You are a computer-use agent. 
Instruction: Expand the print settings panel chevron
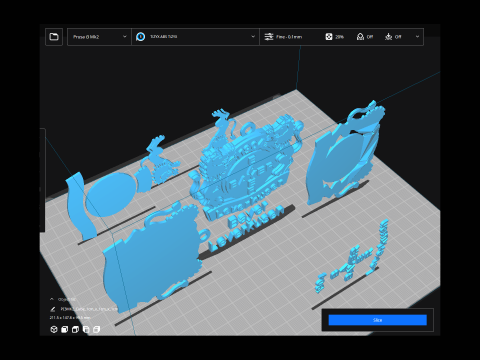pyautogui.click(x=417, y=37)
